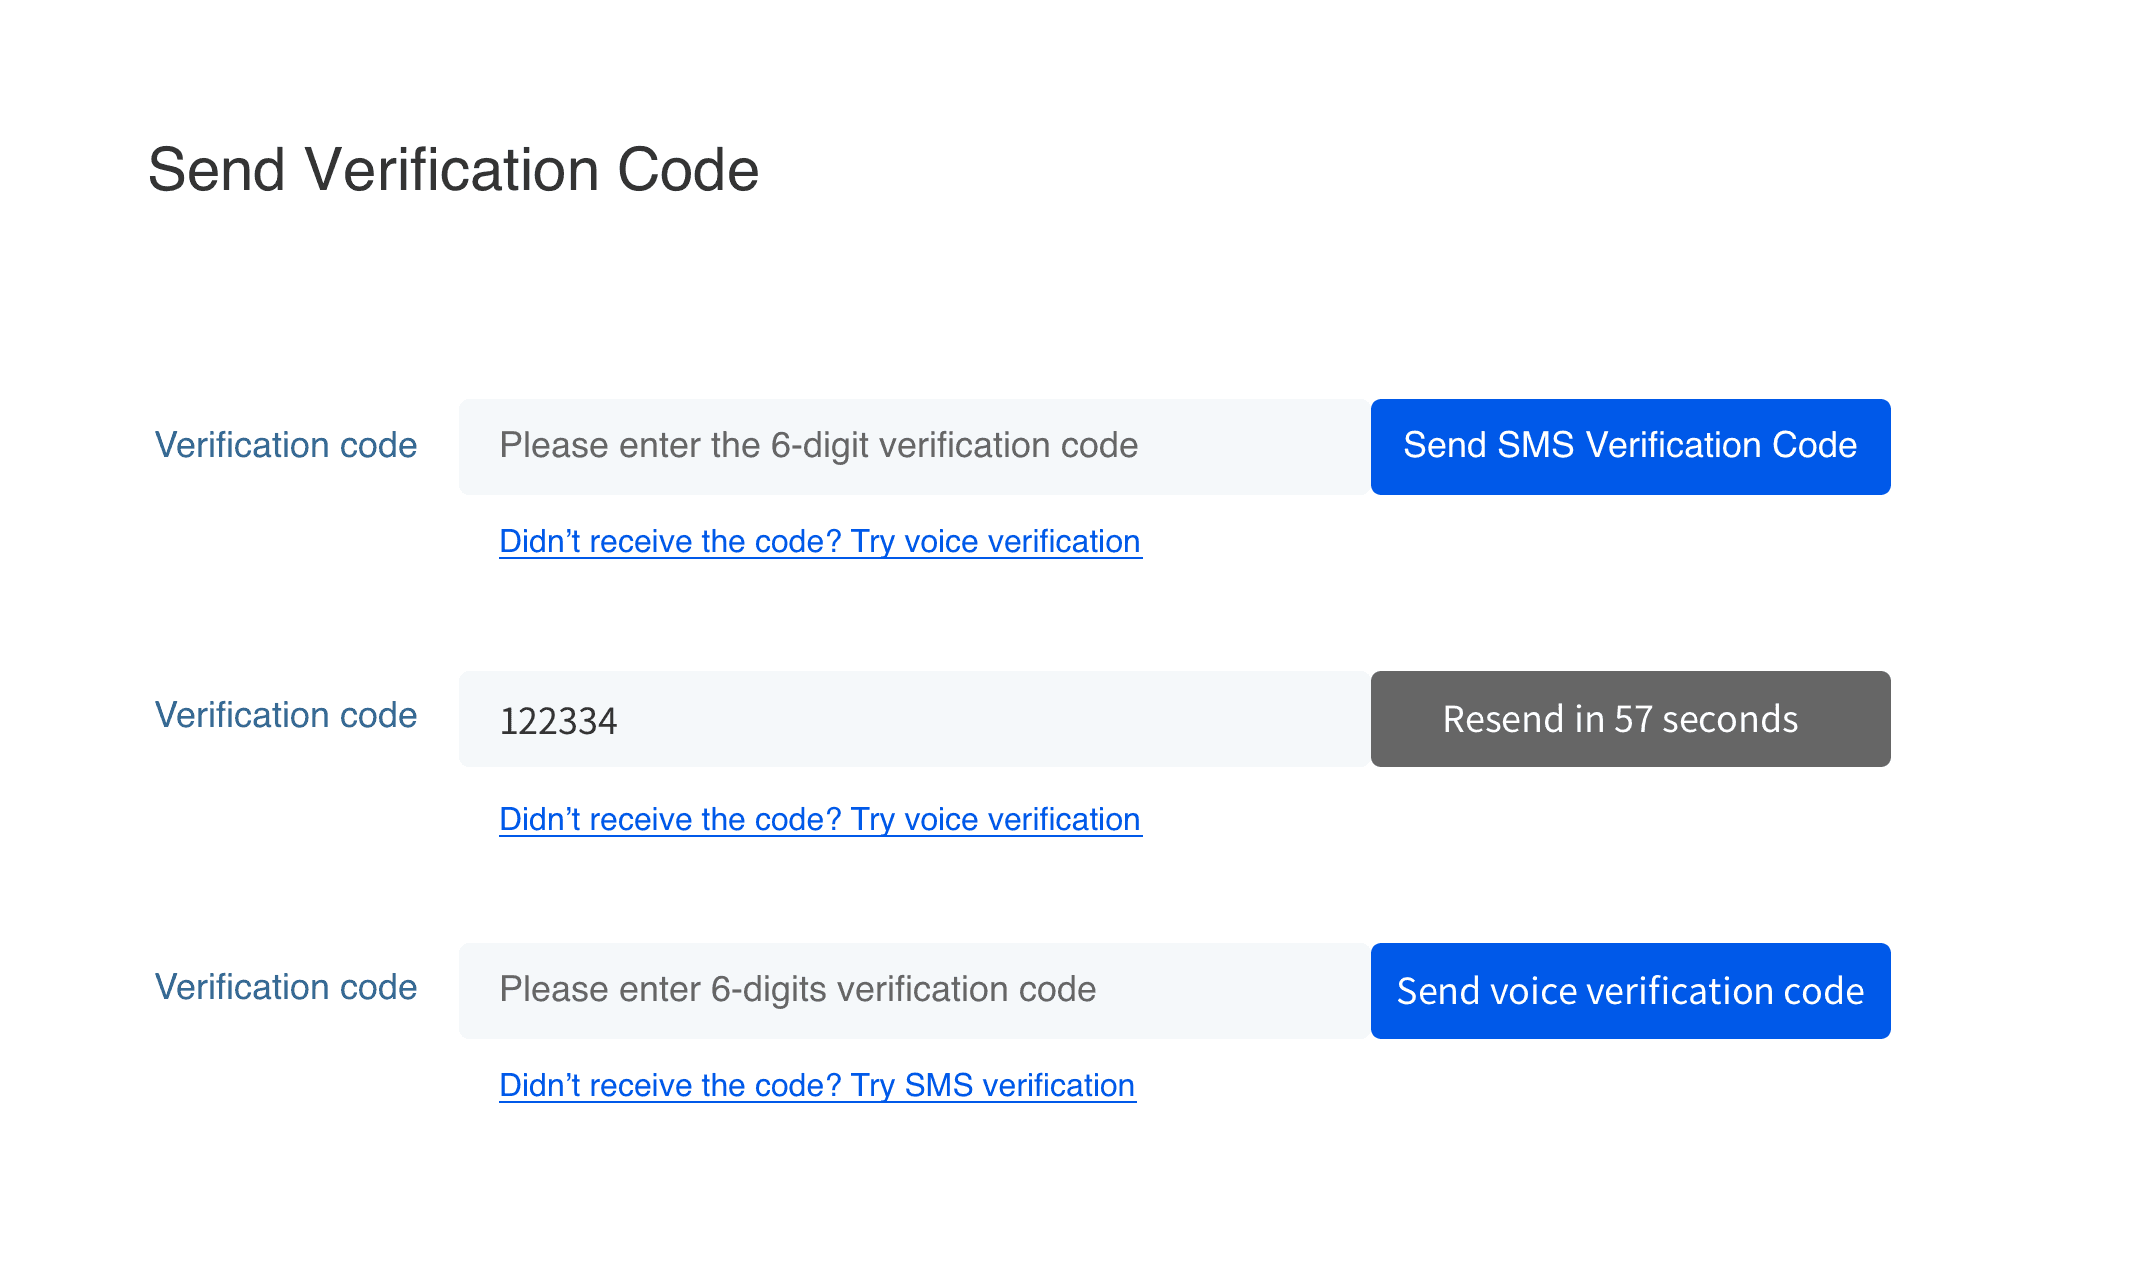Click the Send voice verification code button
The image size is (2137, 1268).
tap(1630, 990)
